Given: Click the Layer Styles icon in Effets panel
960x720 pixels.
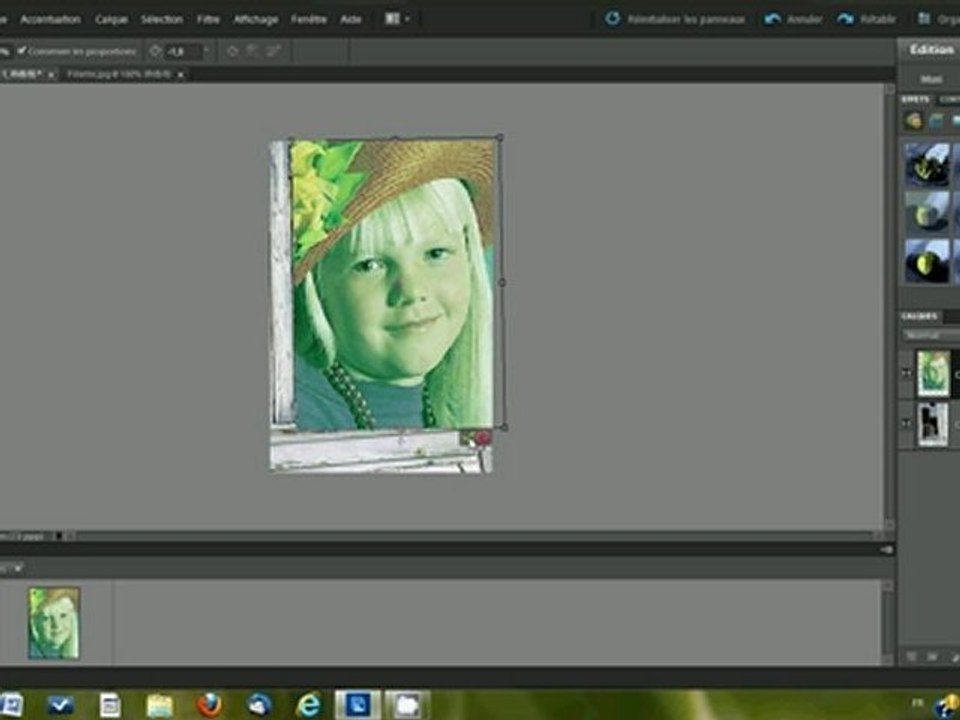Looking at the screenshot, I should pos(936,121).
